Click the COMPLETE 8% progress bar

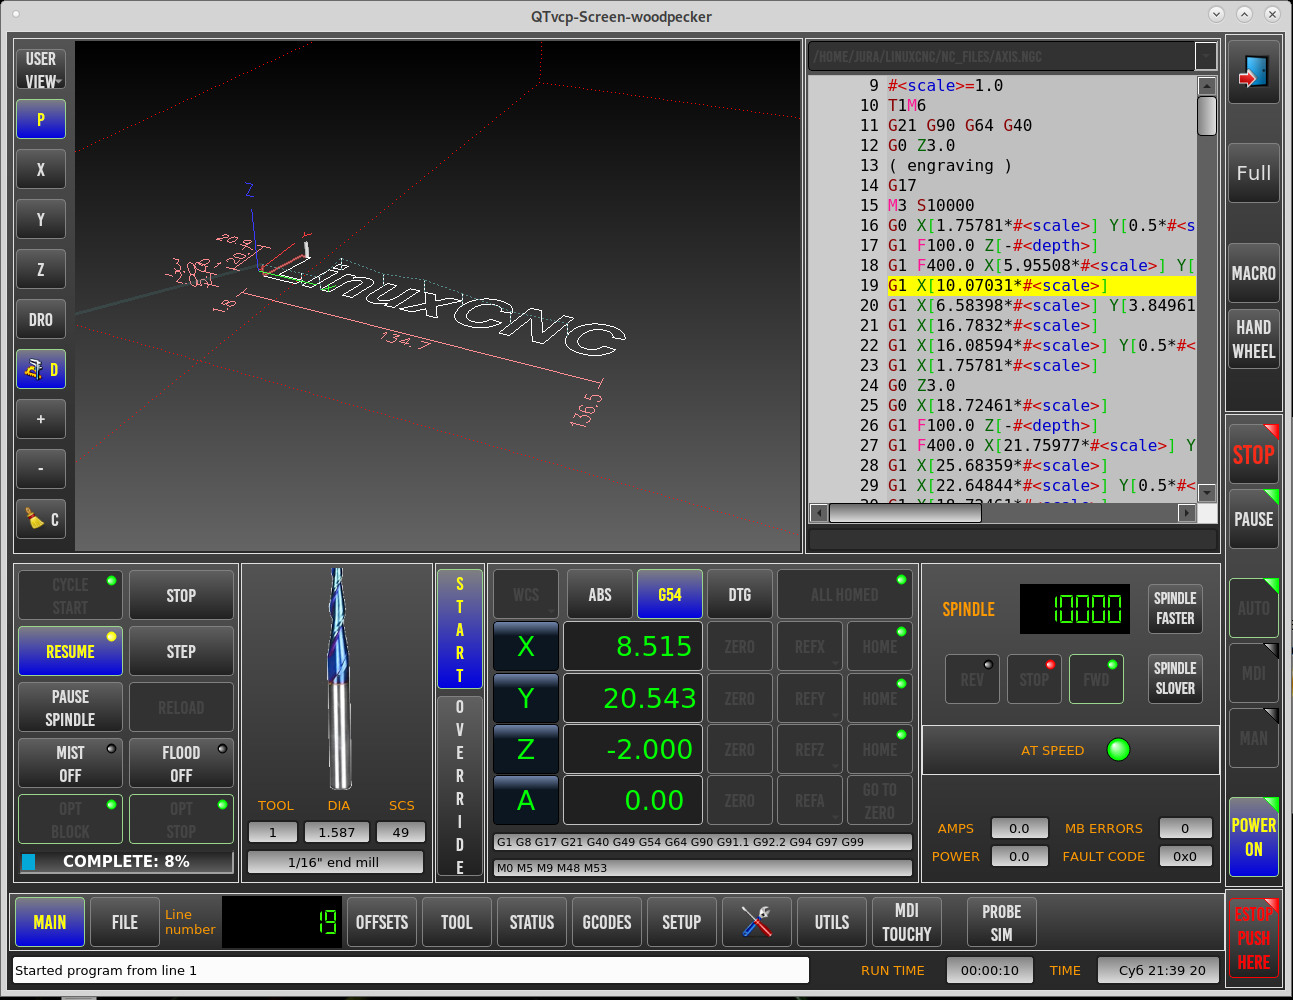(126, 861)
